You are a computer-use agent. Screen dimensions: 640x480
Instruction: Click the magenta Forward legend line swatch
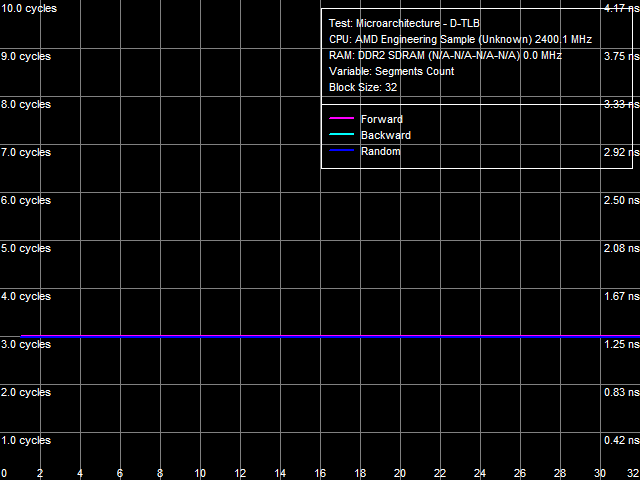click(x=342, y=120)
